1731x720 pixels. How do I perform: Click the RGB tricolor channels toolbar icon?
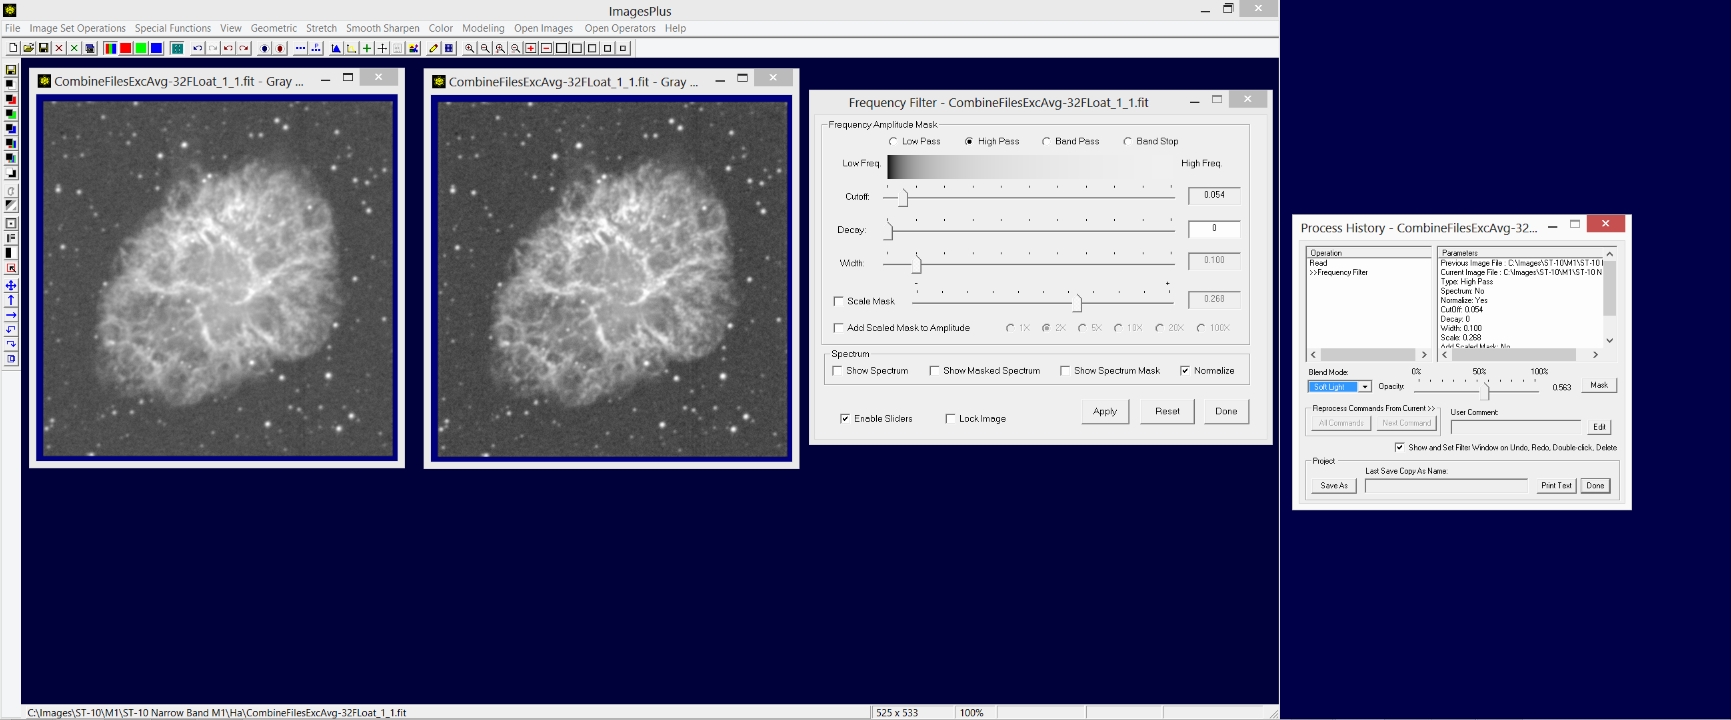110,48
